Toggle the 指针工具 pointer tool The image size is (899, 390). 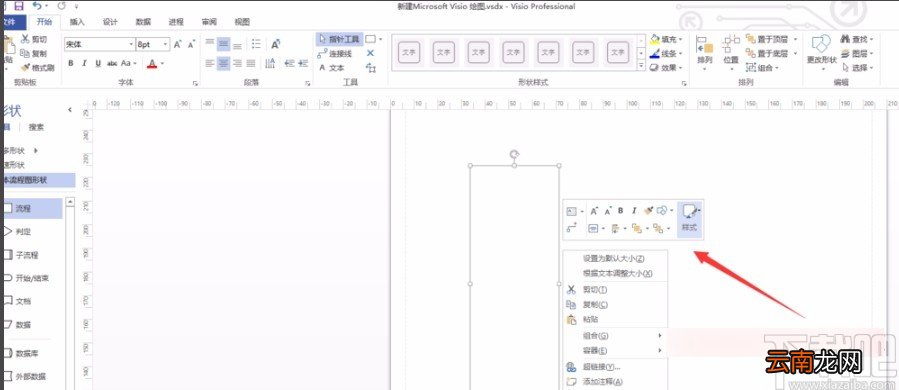pyautogui.click(x=339, y=39)
